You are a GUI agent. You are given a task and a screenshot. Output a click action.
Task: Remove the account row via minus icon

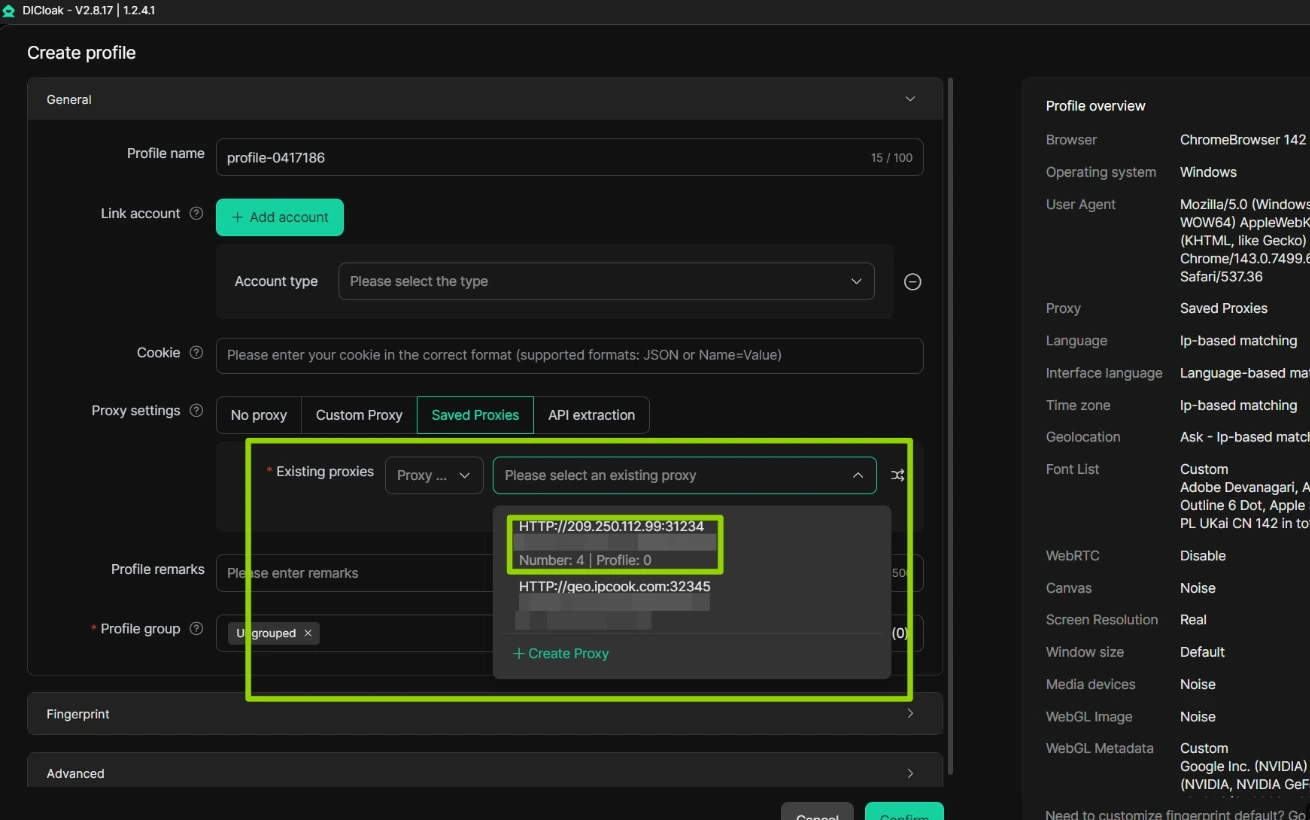pyautogui.click(x=912, y=281)
